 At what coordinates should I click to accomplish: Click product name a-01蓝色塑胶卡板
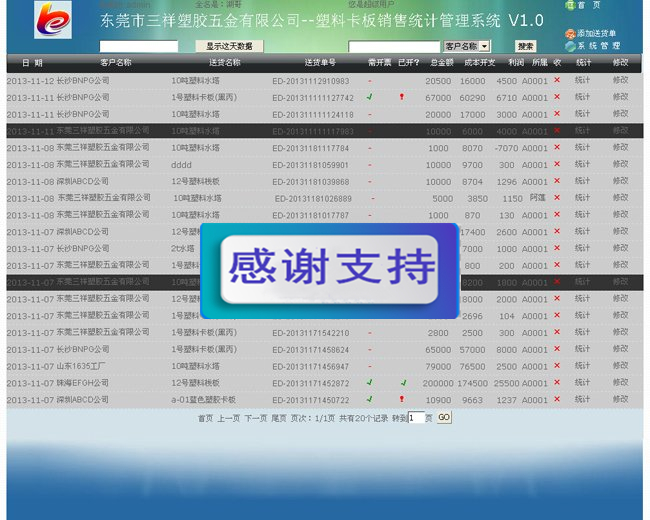click(204, 400)
